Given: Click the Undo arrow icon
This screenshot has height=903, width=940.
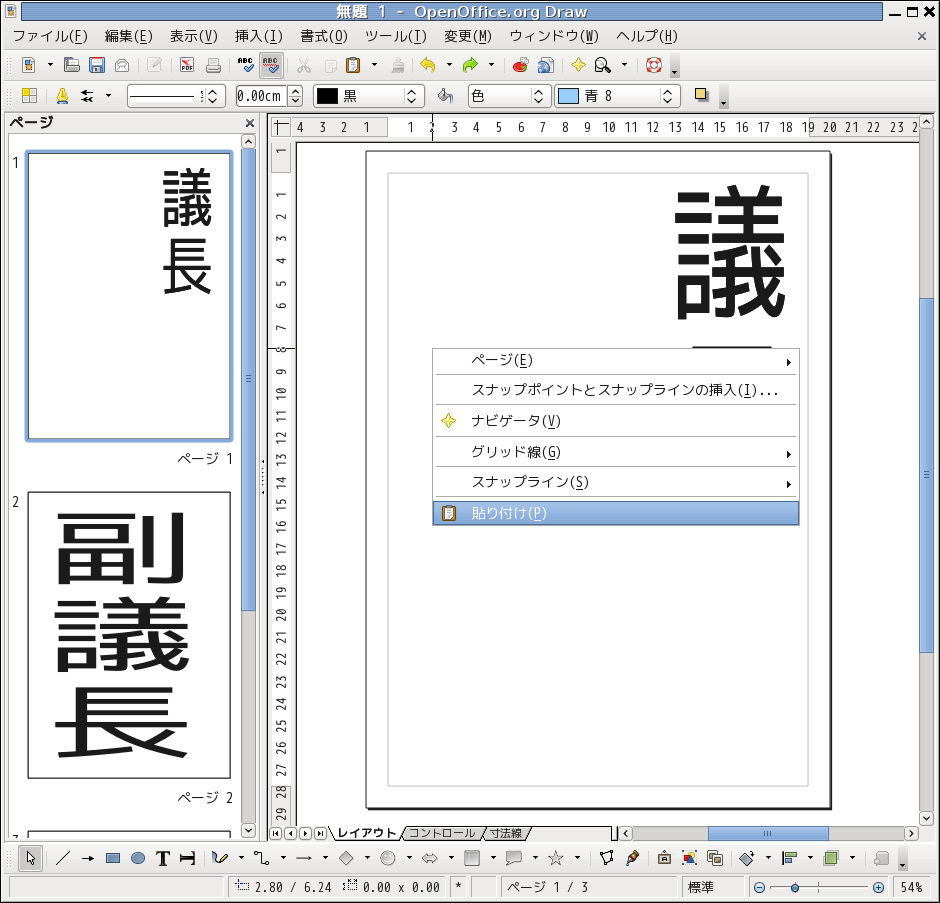Looking at the screenshot, I should 428,65.
